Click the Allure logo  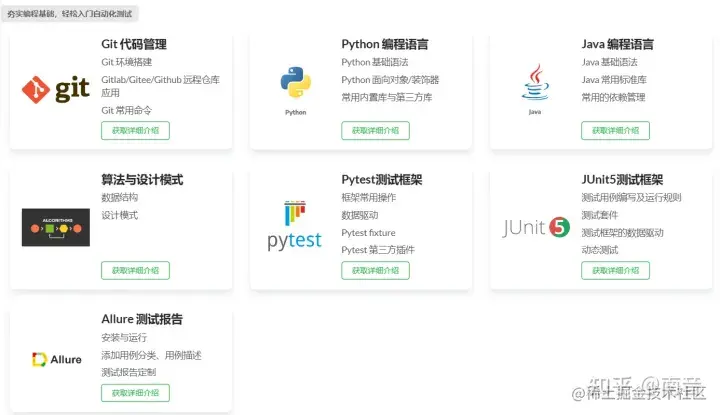(x=57, y=359)
